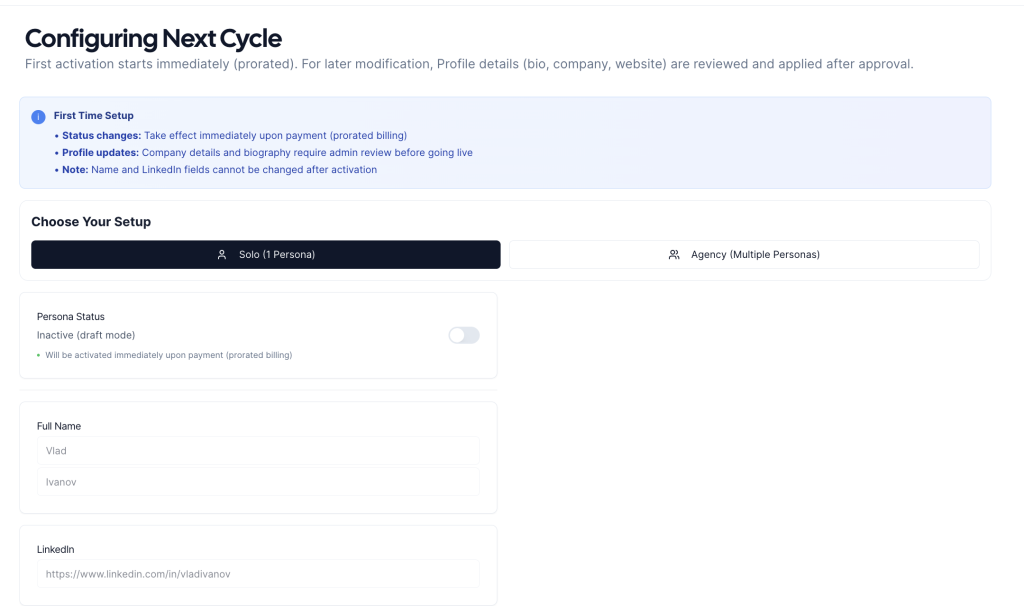Click the group icon on the Agency option
Image resolution: width=1024 pixels, height=606 pixels.
674,255
